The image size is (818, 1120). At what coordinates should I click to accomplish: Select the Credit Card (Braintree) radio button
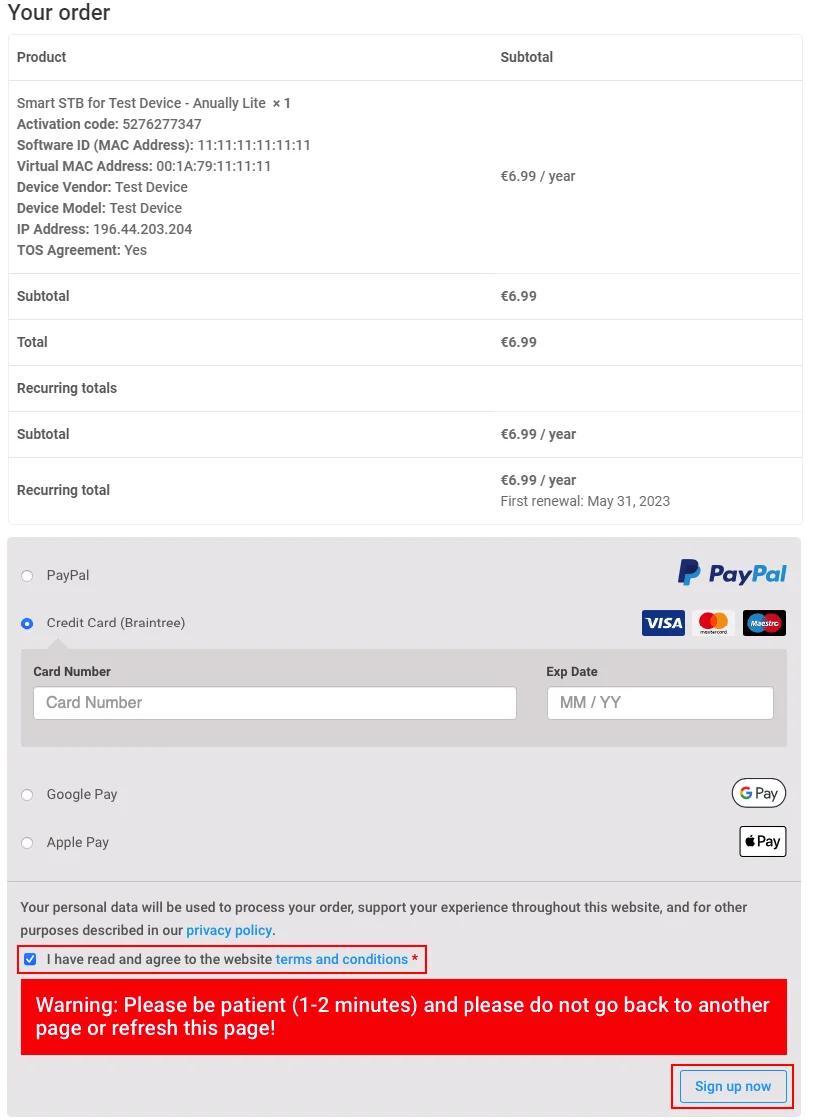pyautogui.click(x=27, y=624)
